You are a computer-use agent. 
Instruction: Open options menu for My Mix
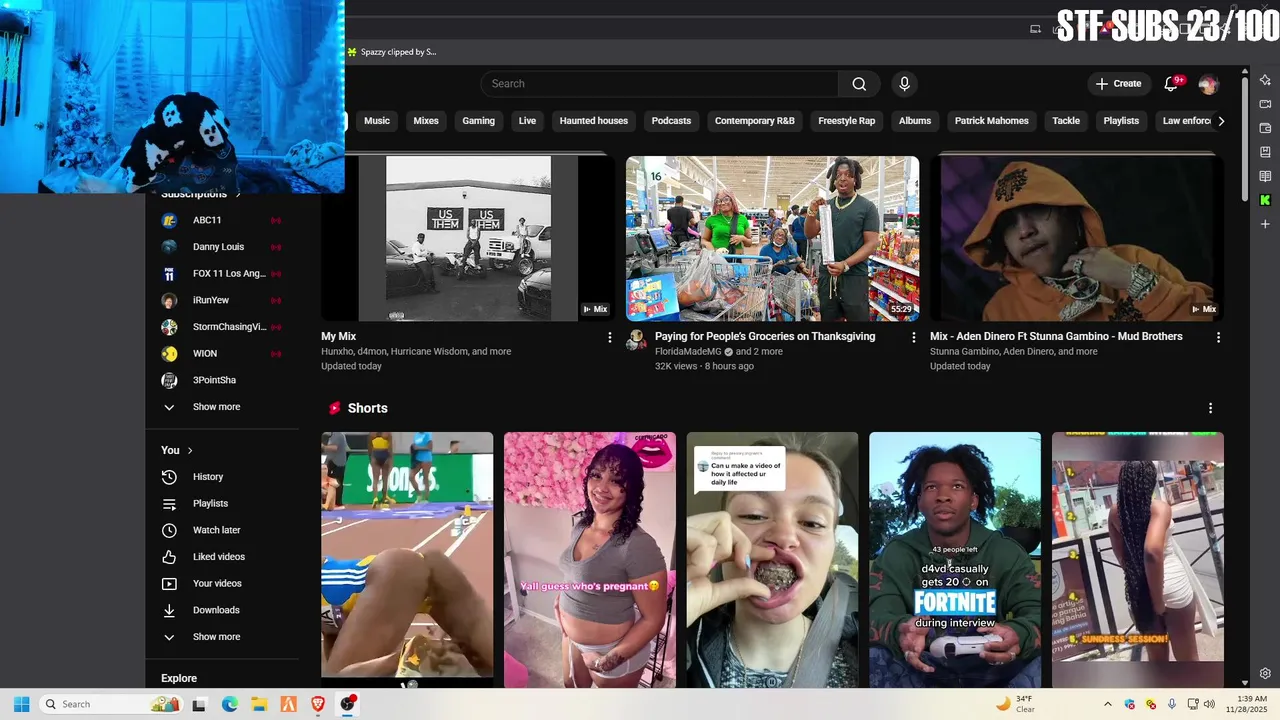[609, 338]
